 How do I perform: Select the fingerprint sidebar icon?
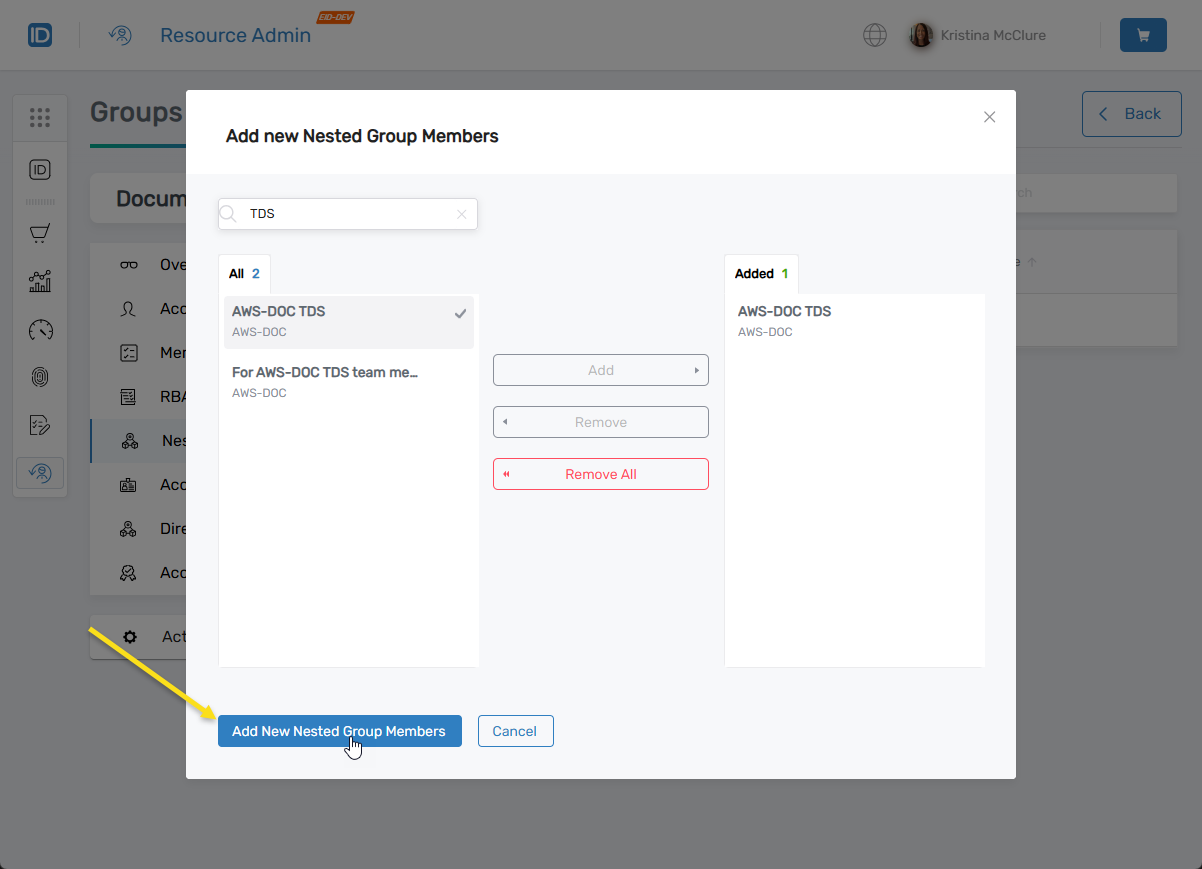click(x=40, y=377)
